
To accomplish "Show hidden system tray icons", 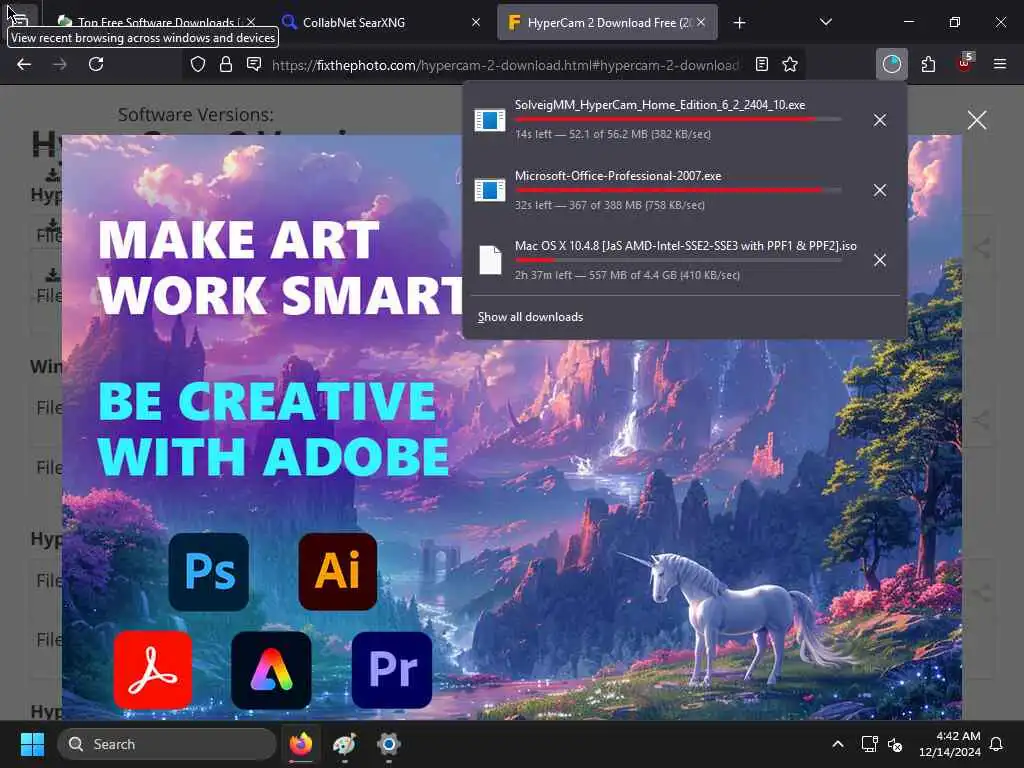I will coord(838,744).
